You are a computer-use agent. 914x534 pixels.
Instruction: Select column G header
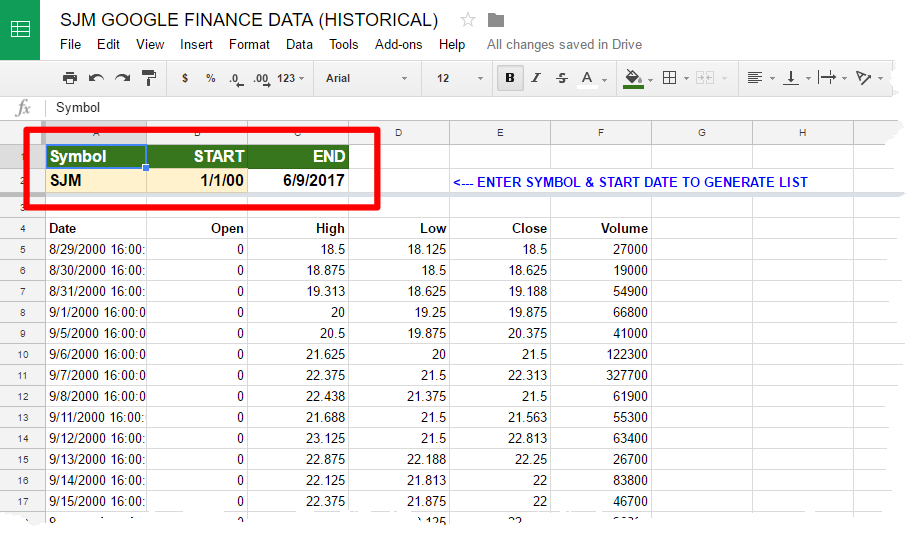(702, 133)
